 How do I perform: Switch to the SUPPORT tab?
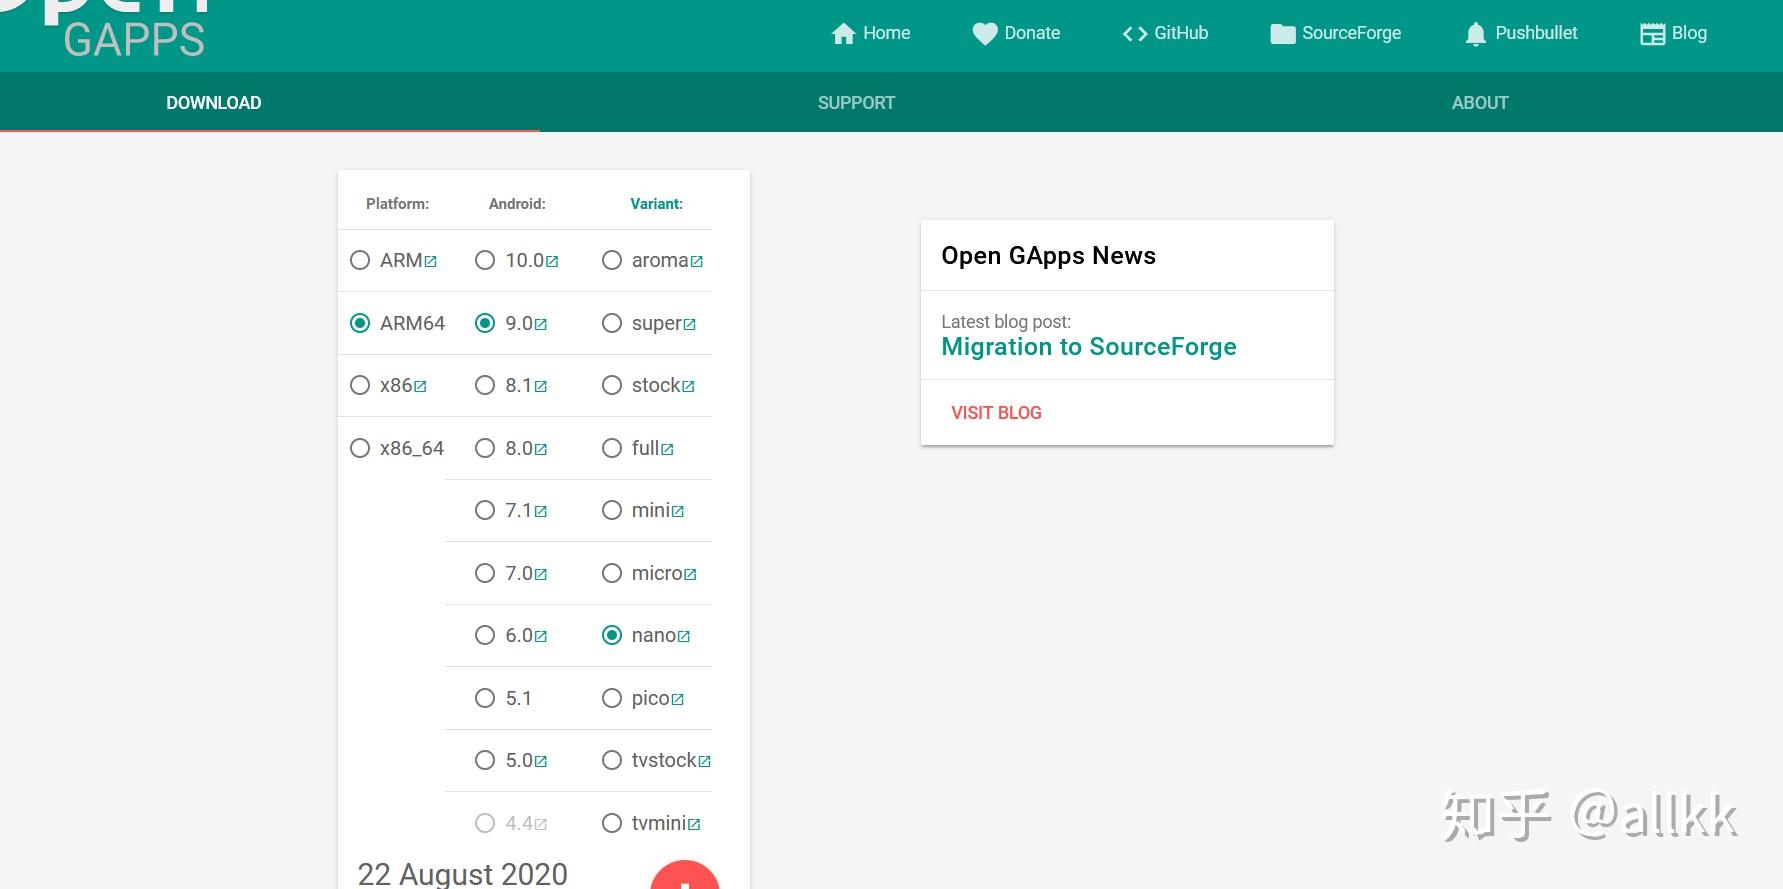(856, 103)
